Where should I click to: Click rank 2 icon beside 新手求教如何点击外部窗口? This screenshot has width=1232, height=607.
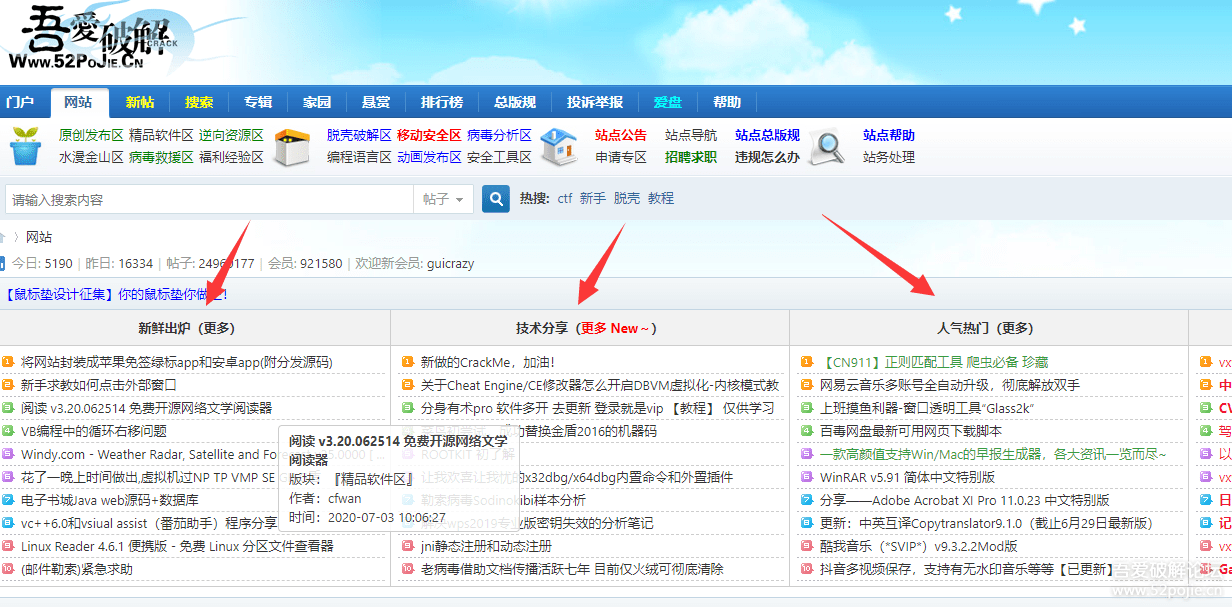pyautogui.click(x=8, y=385)
